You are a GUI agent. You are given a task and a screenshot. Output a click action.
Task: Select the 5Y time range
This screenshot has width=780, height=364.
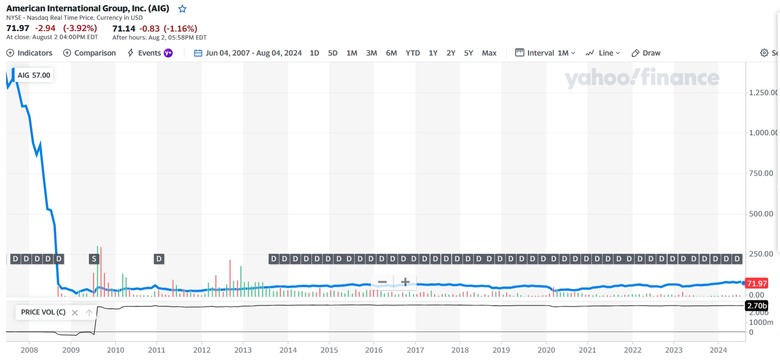point(468,53)
